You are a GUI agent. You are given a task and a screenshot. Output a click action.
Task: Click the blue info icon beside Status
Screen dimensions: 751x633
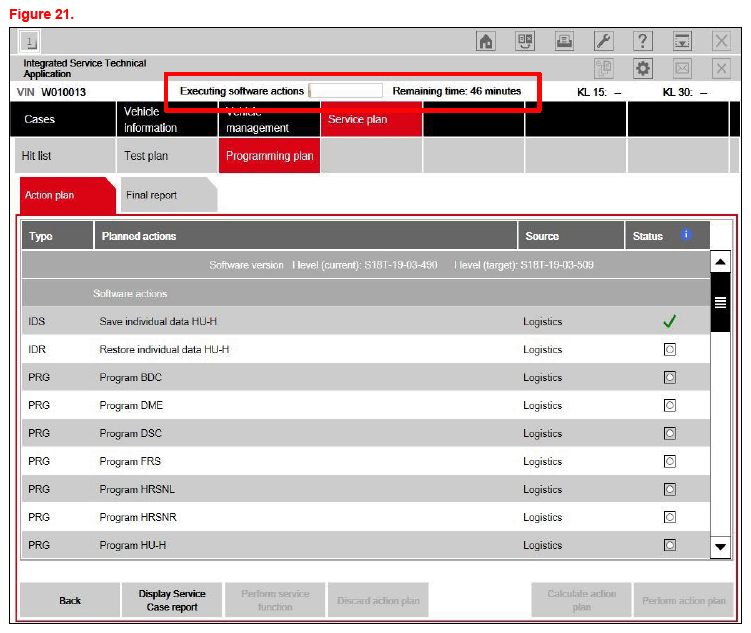coord(686,235)
